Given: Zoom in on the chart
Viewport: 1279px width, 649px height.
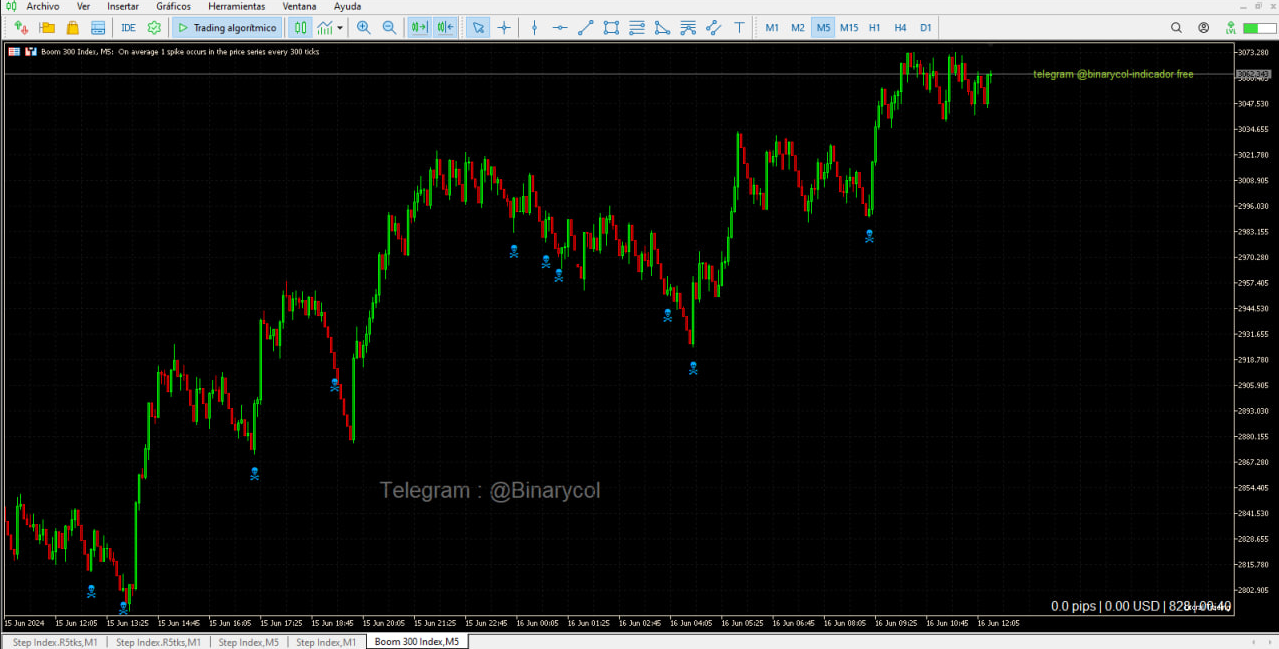Looking at the screenshot, I should click(364, 28).
